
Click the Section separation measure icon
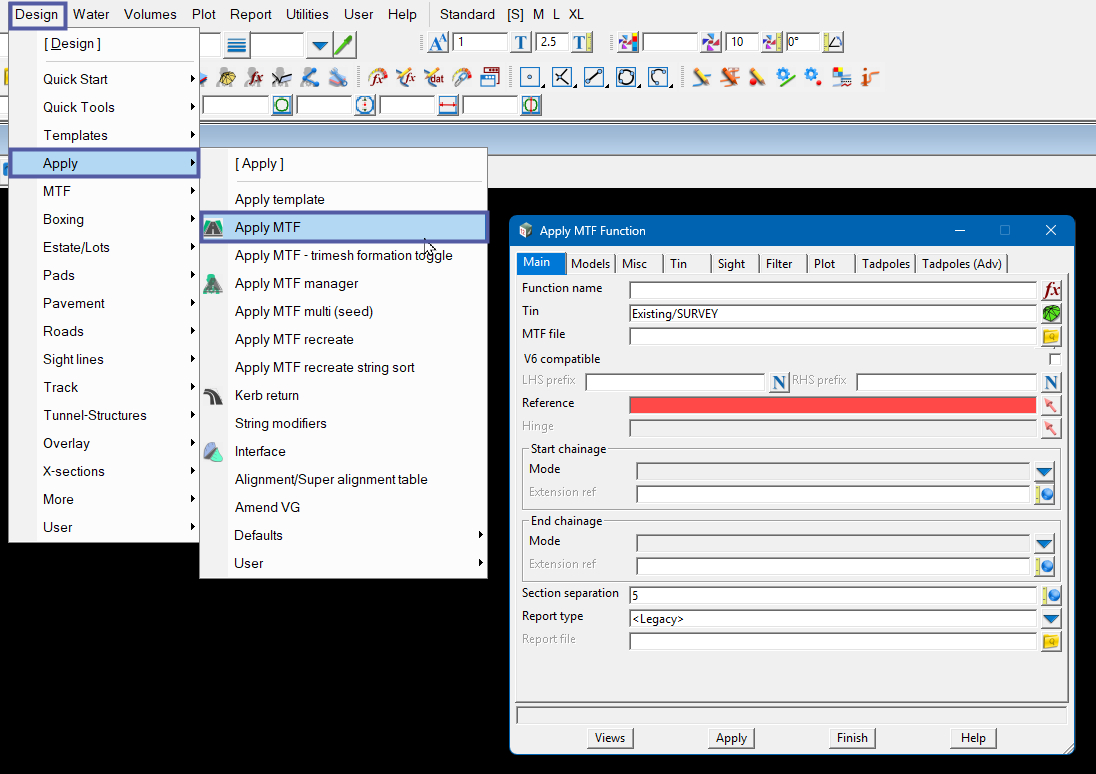[1050, 596]
